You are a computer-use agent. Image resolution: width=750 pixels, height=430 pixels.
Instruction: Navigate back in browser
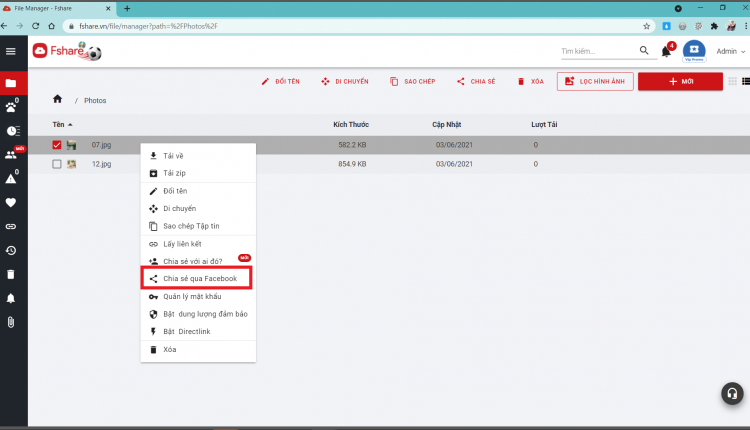click(x=4, y=26)
